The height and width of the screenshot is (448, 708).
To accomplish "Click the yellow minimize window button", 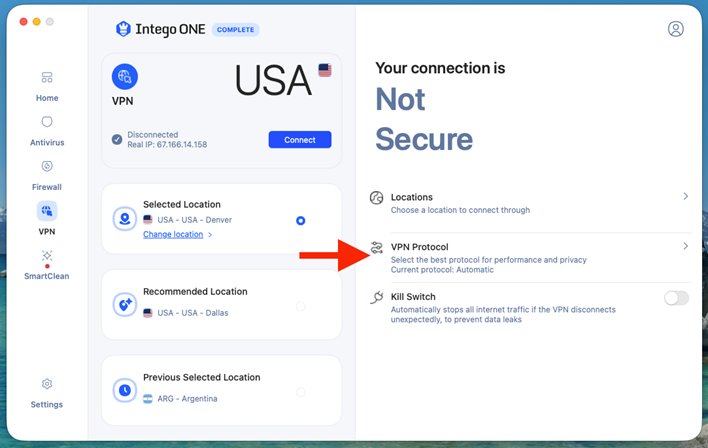I will coord(37,21).
